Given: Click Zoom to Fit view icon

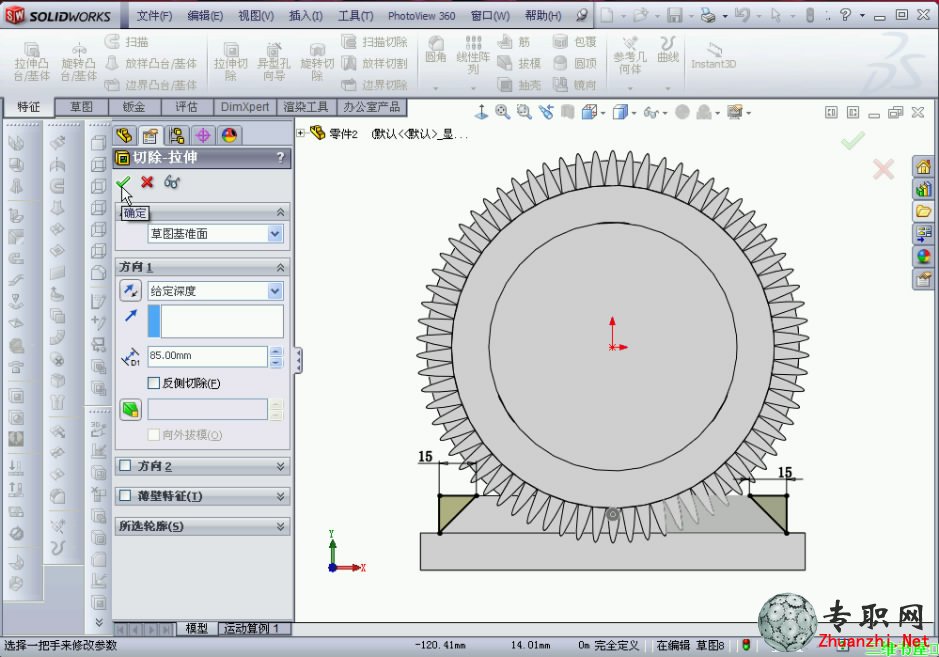Looking at the screenshot, I should click(x=502, y=112).
